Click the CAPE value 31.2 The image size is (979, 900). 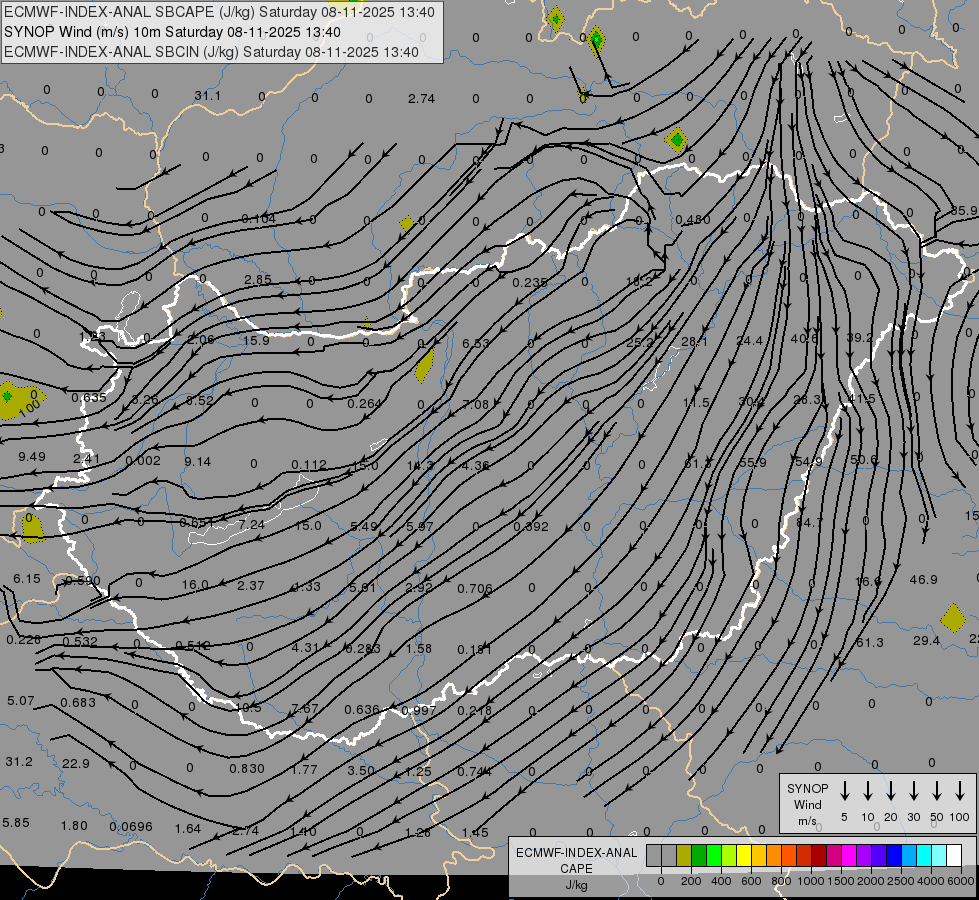click(x=19, y=762)
